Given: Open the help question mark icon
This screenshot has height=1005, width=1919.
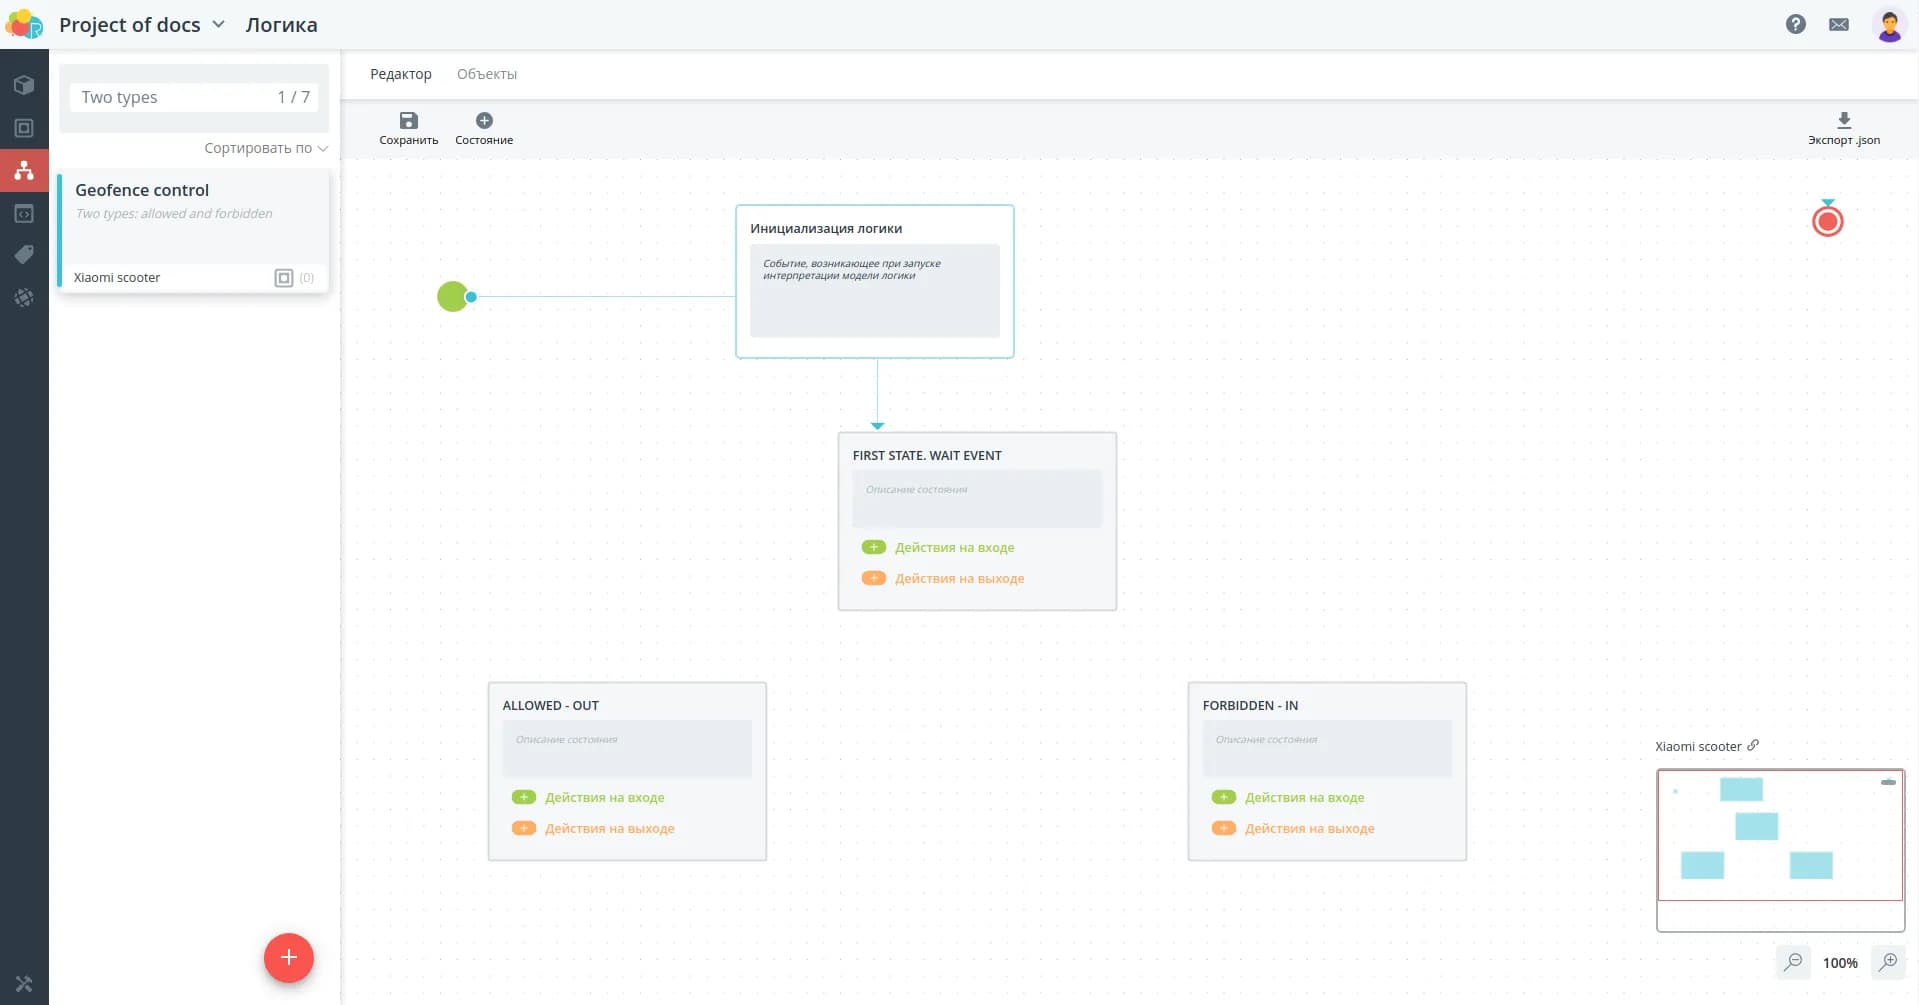Looking at the screenshot, I should click(1795, 24).
